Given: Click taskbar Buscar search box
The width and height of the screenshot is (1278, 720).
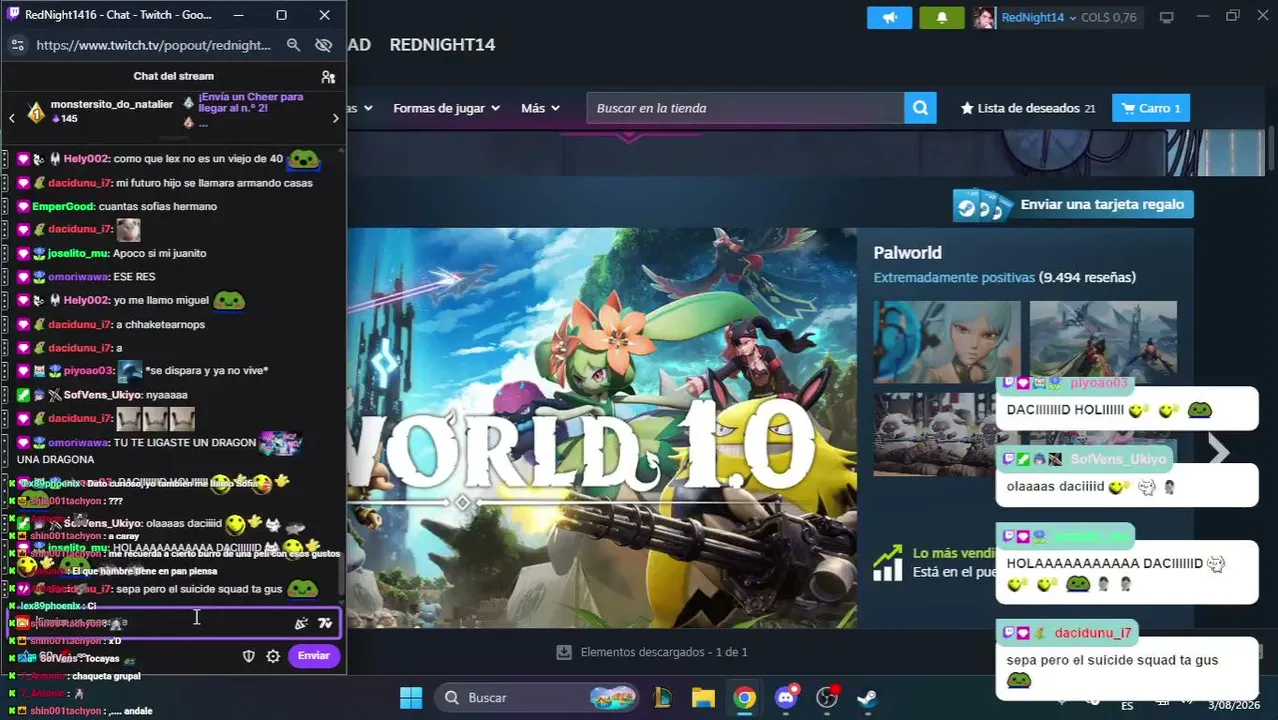Looking at the screenshot, I should (x=538, y=698).
